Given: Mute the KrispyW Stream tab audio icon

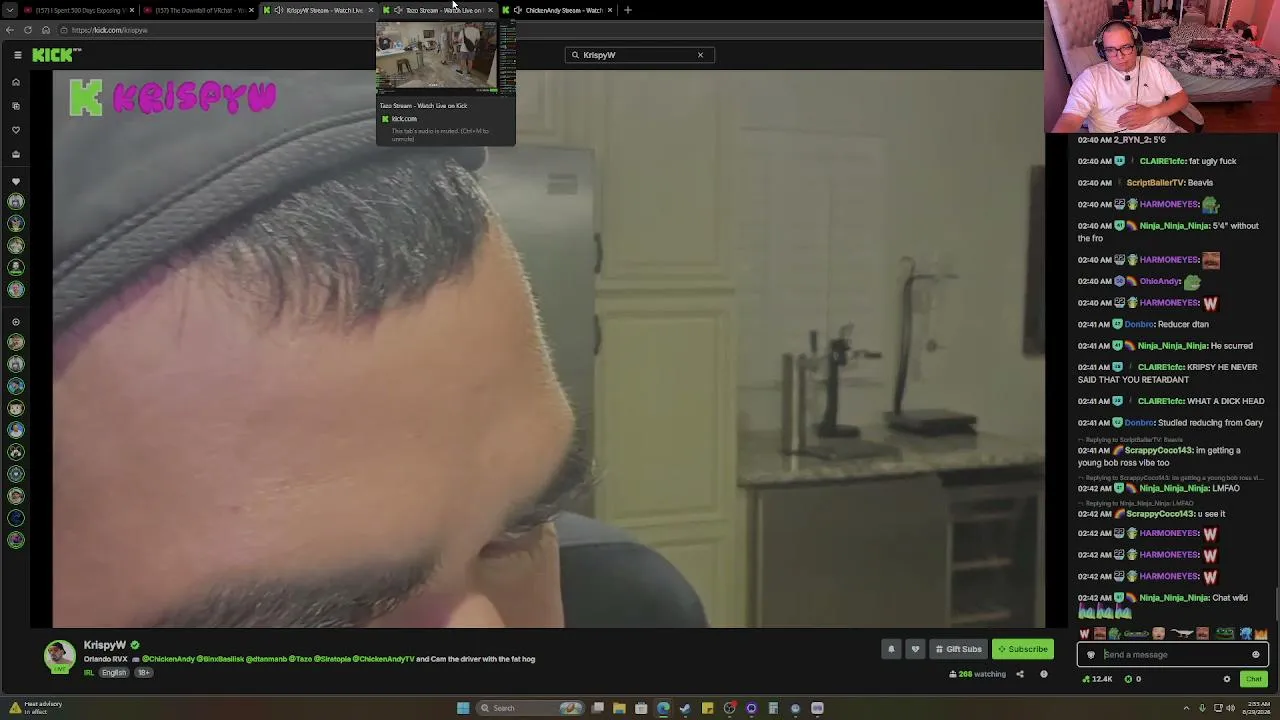Looking at the screenshot, I should click(x=278, y=10).
